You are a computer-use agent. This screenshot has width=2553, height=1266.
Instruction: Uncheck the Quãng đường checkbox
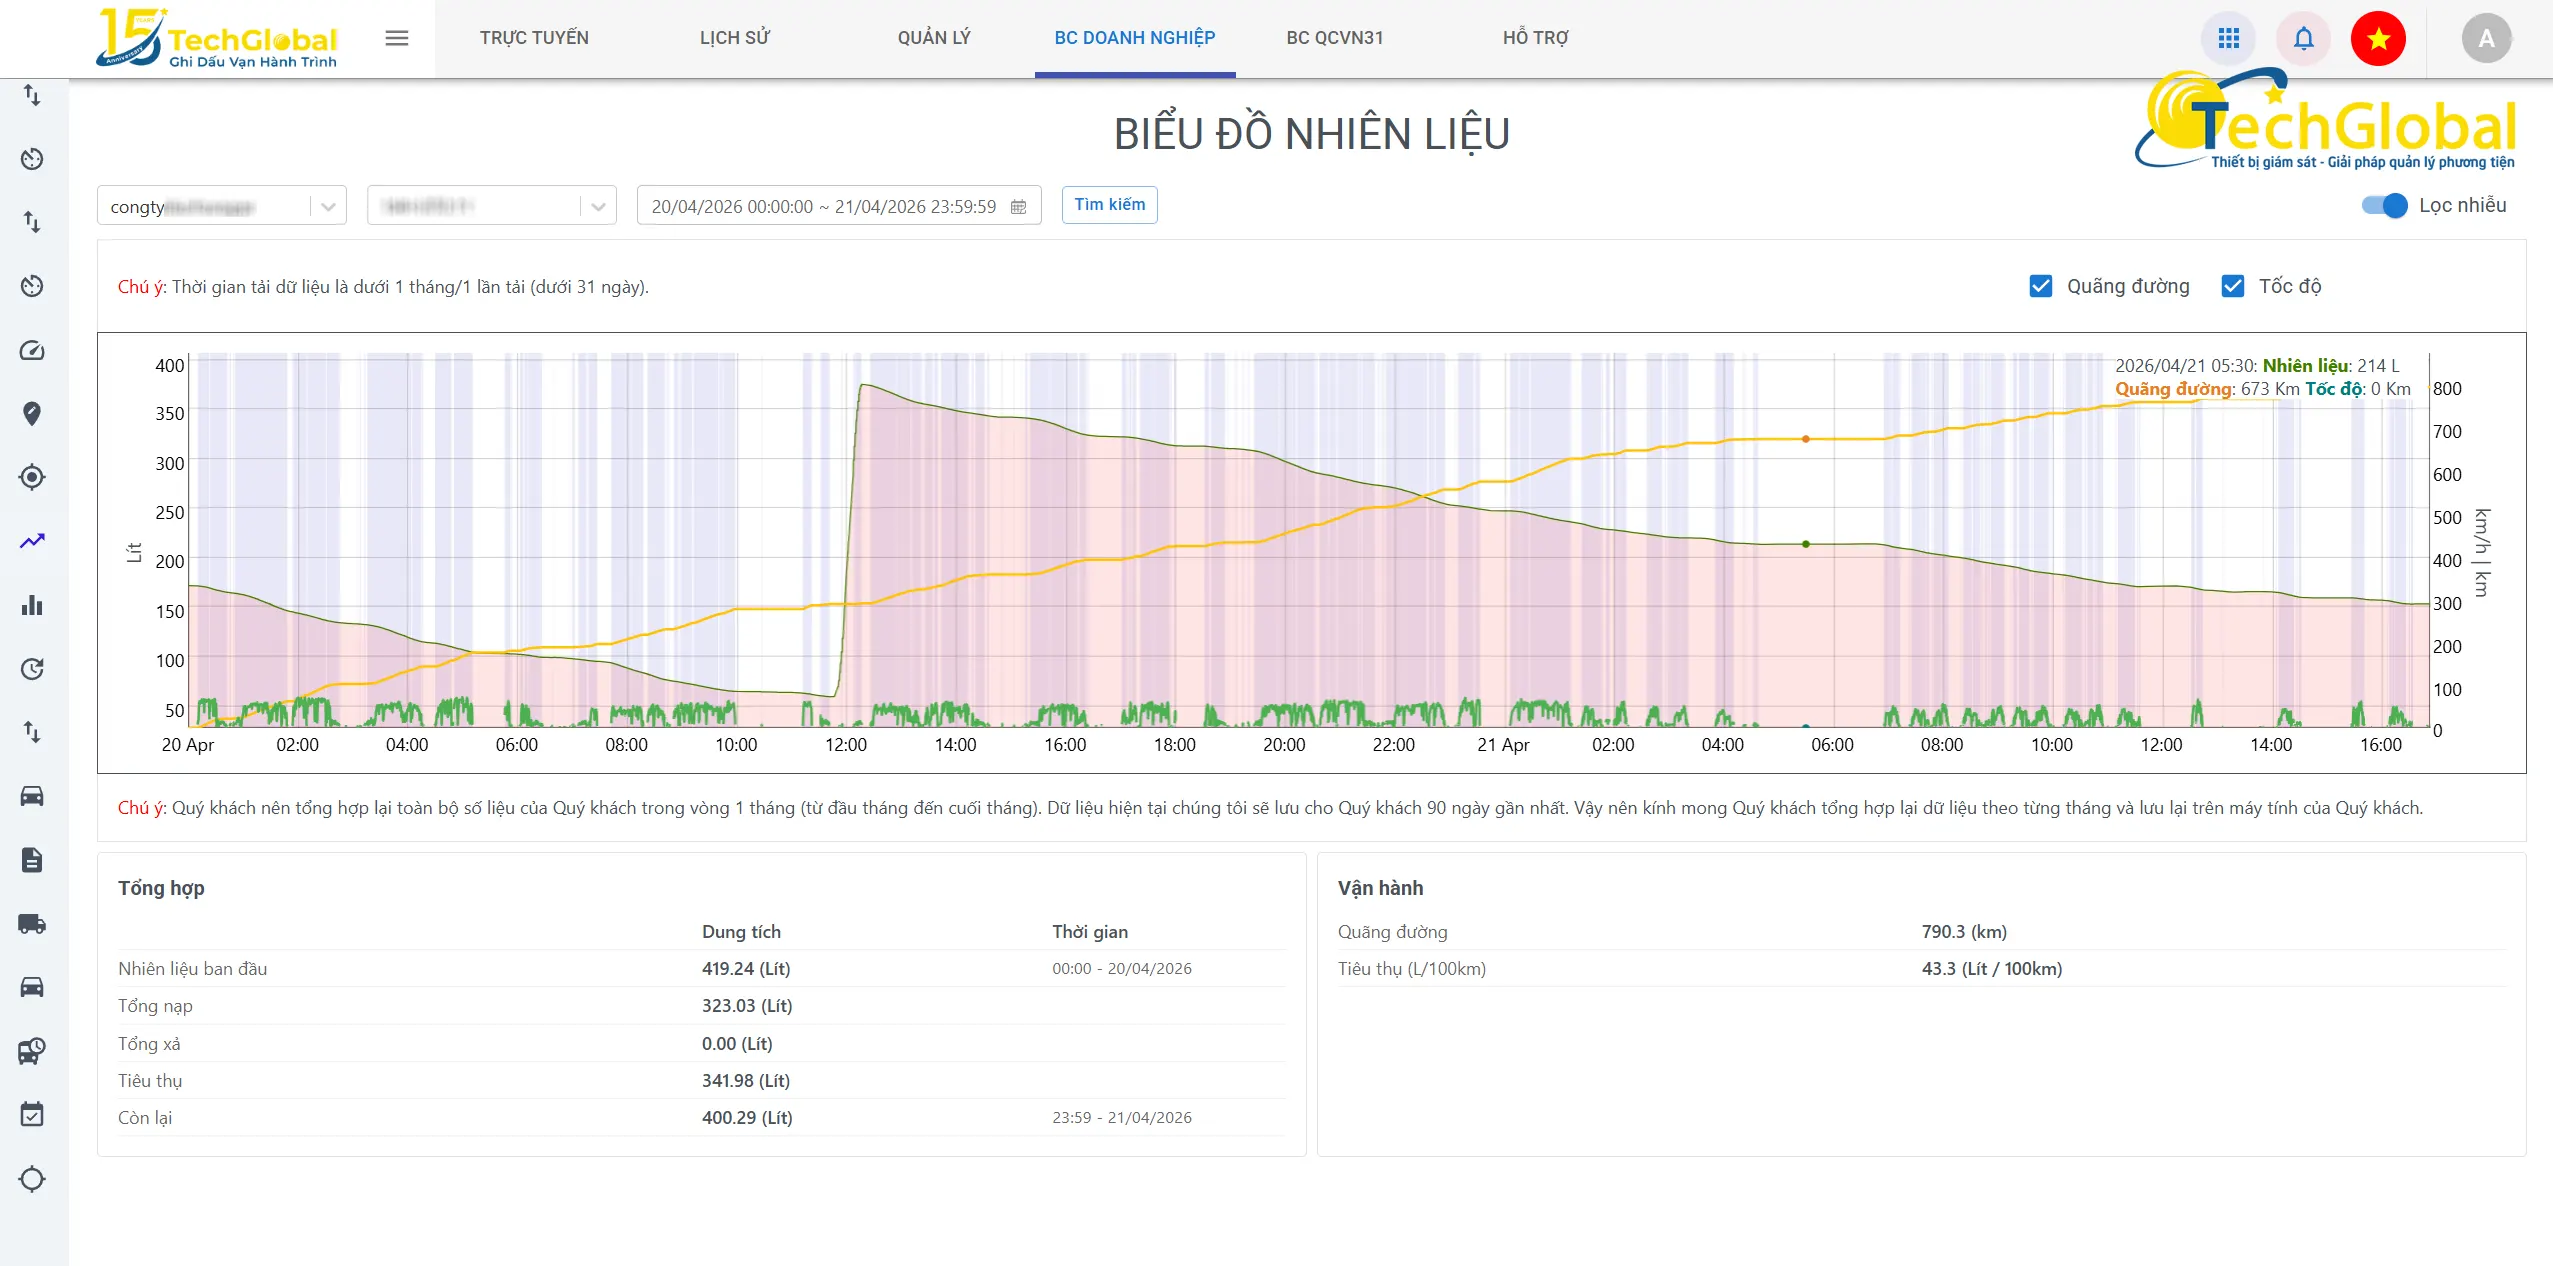[x=2041, y=286]
